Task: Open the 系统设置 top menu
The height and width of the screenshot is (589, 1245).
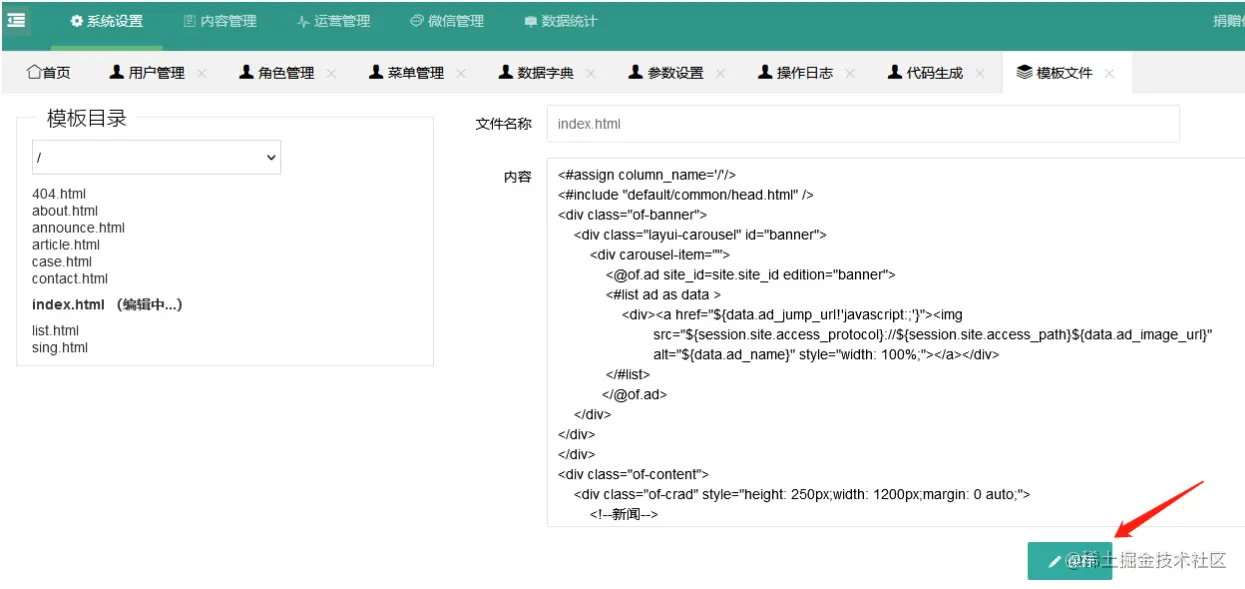Action: point(106,21)
